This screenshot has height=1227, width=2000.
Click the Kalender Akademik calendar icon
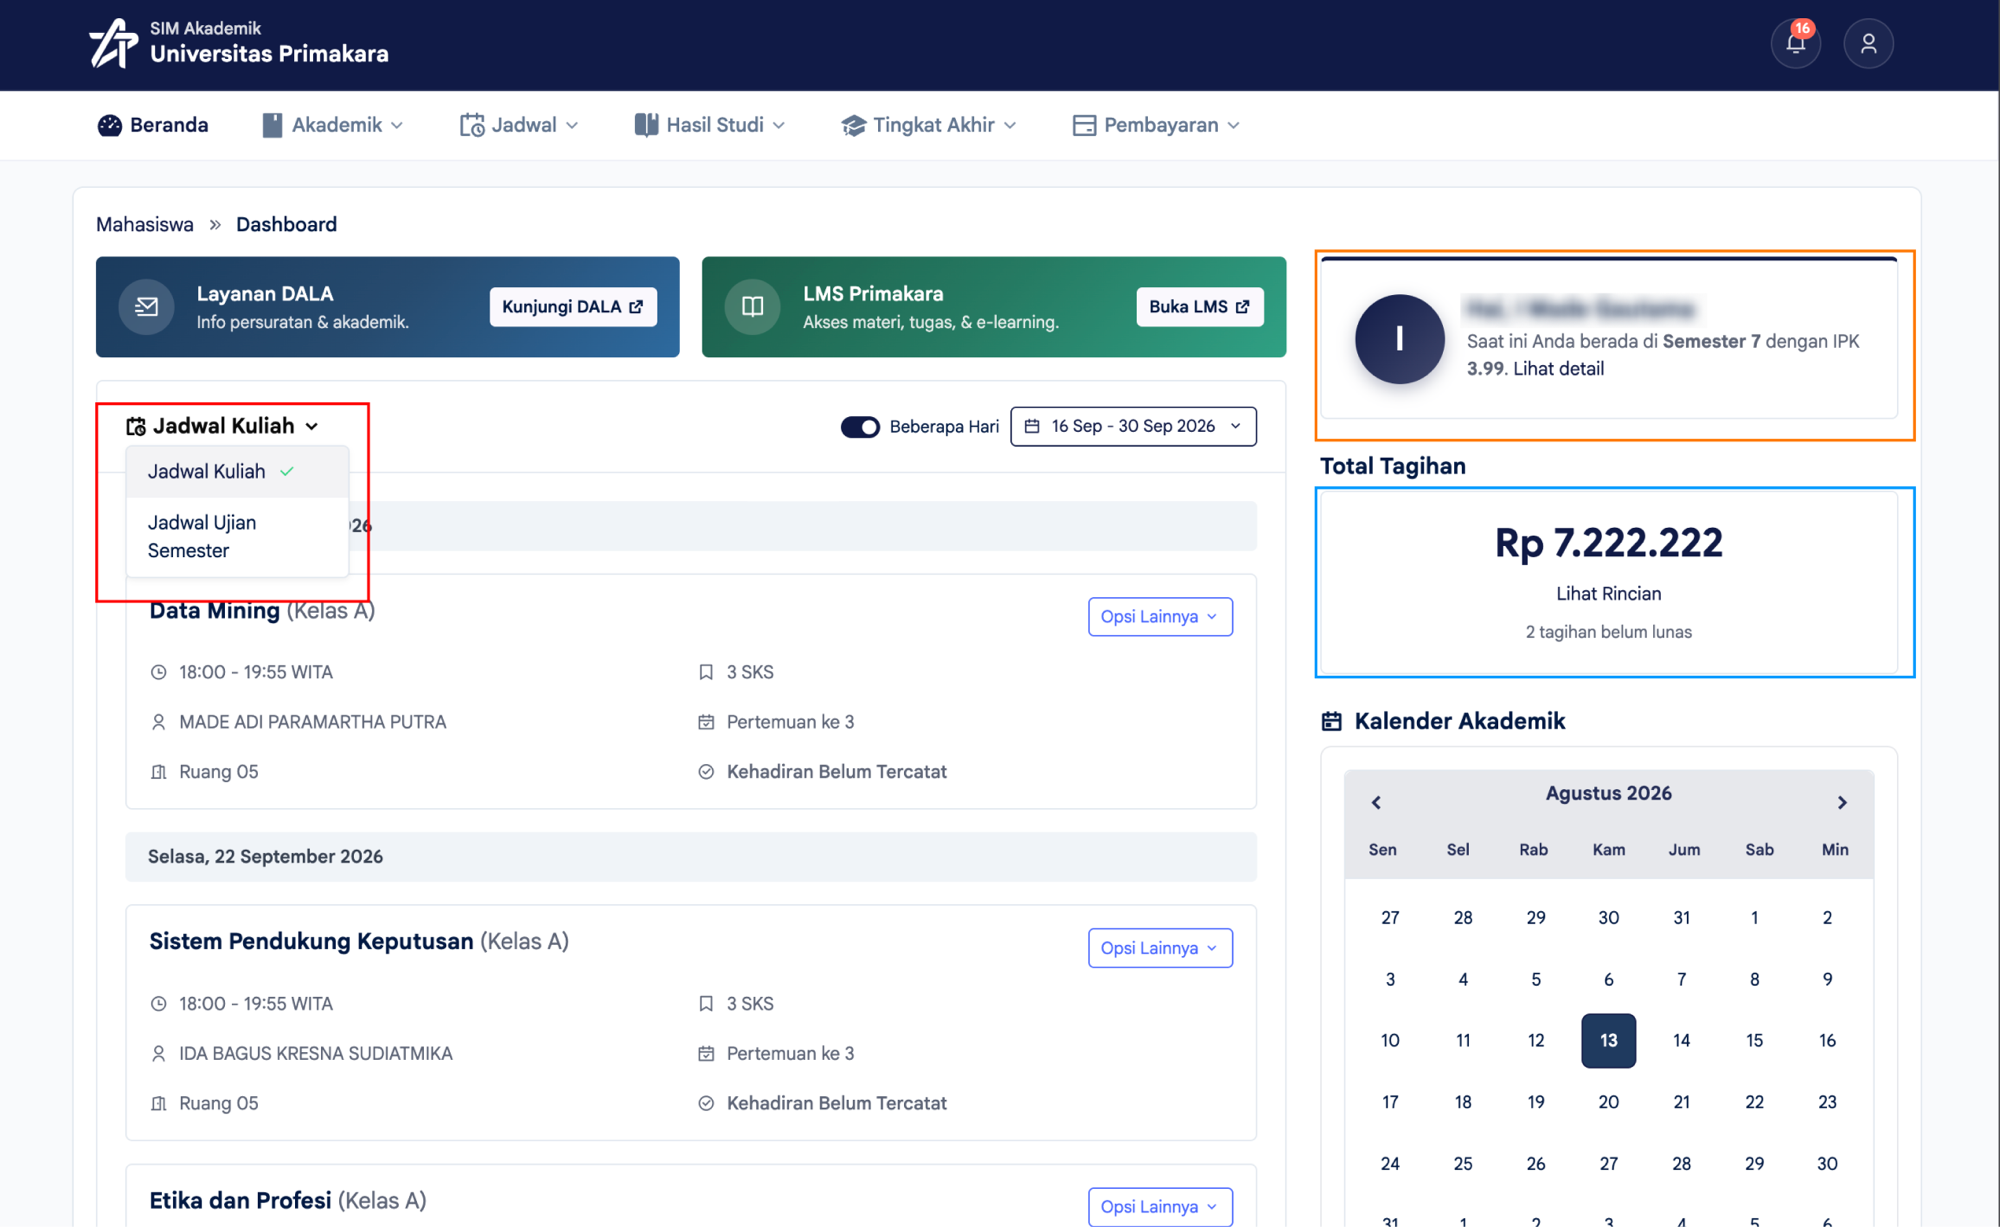coord(1331,721)
